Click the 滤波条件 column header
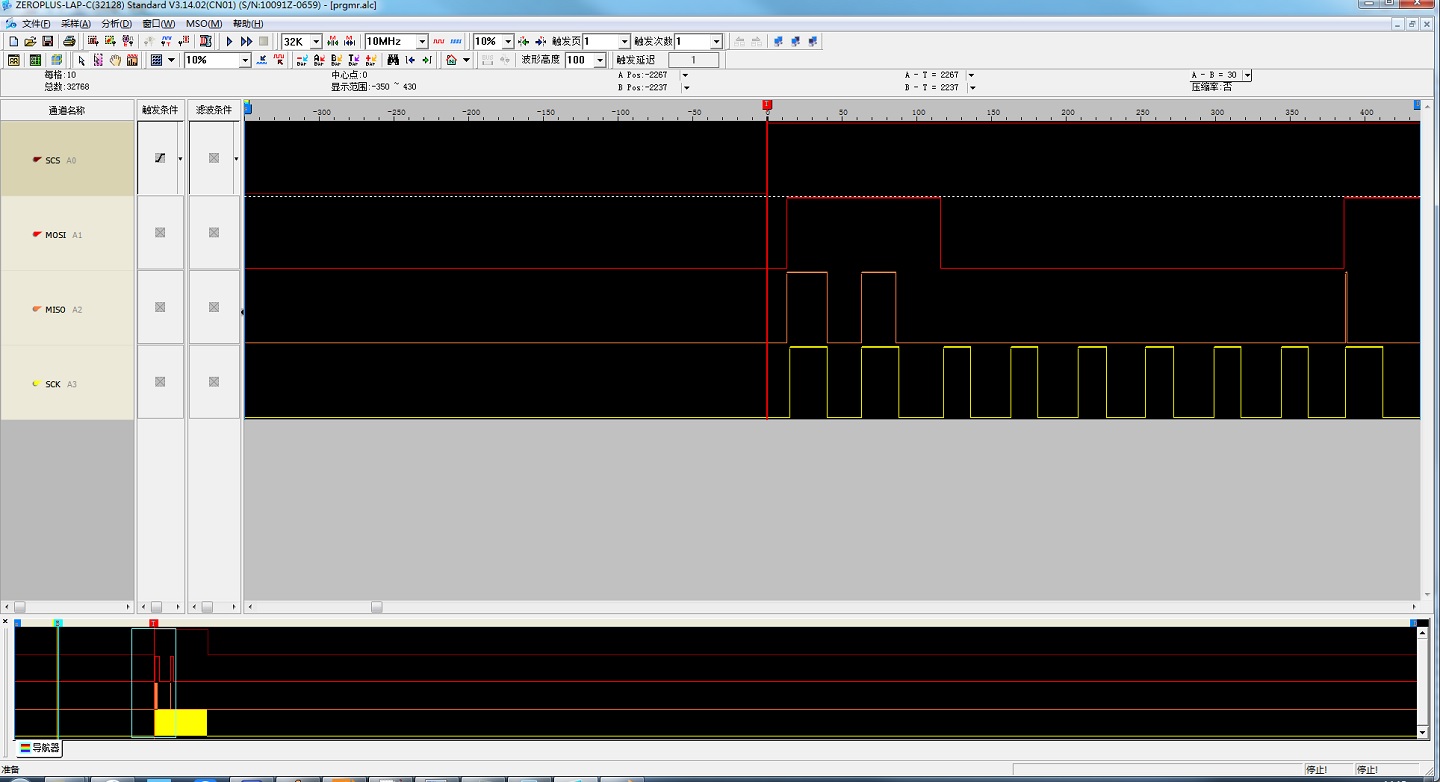1440x782 pixels. tap(214, 110)
